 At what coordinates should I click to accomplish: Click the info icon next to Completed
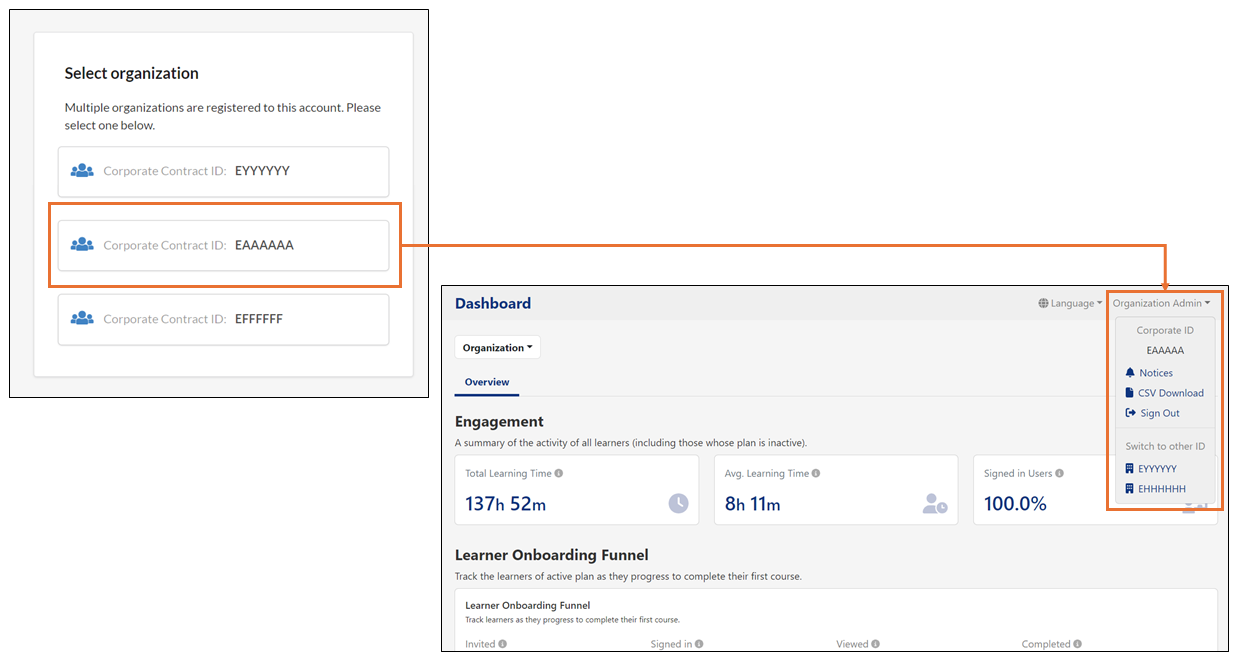(1077, 644)
